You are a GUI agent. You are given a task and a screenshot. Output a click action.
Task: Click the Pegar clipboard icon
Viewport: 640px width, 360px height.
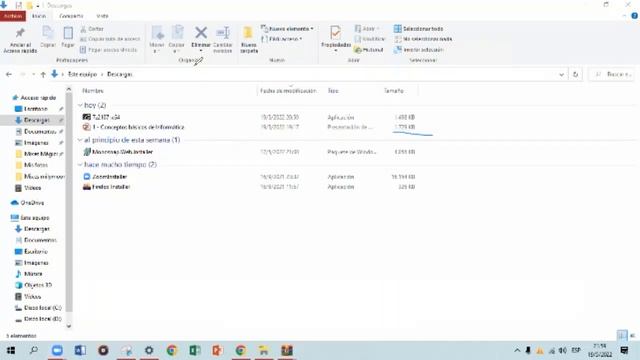pyautogui.click(x=68, y=33)
